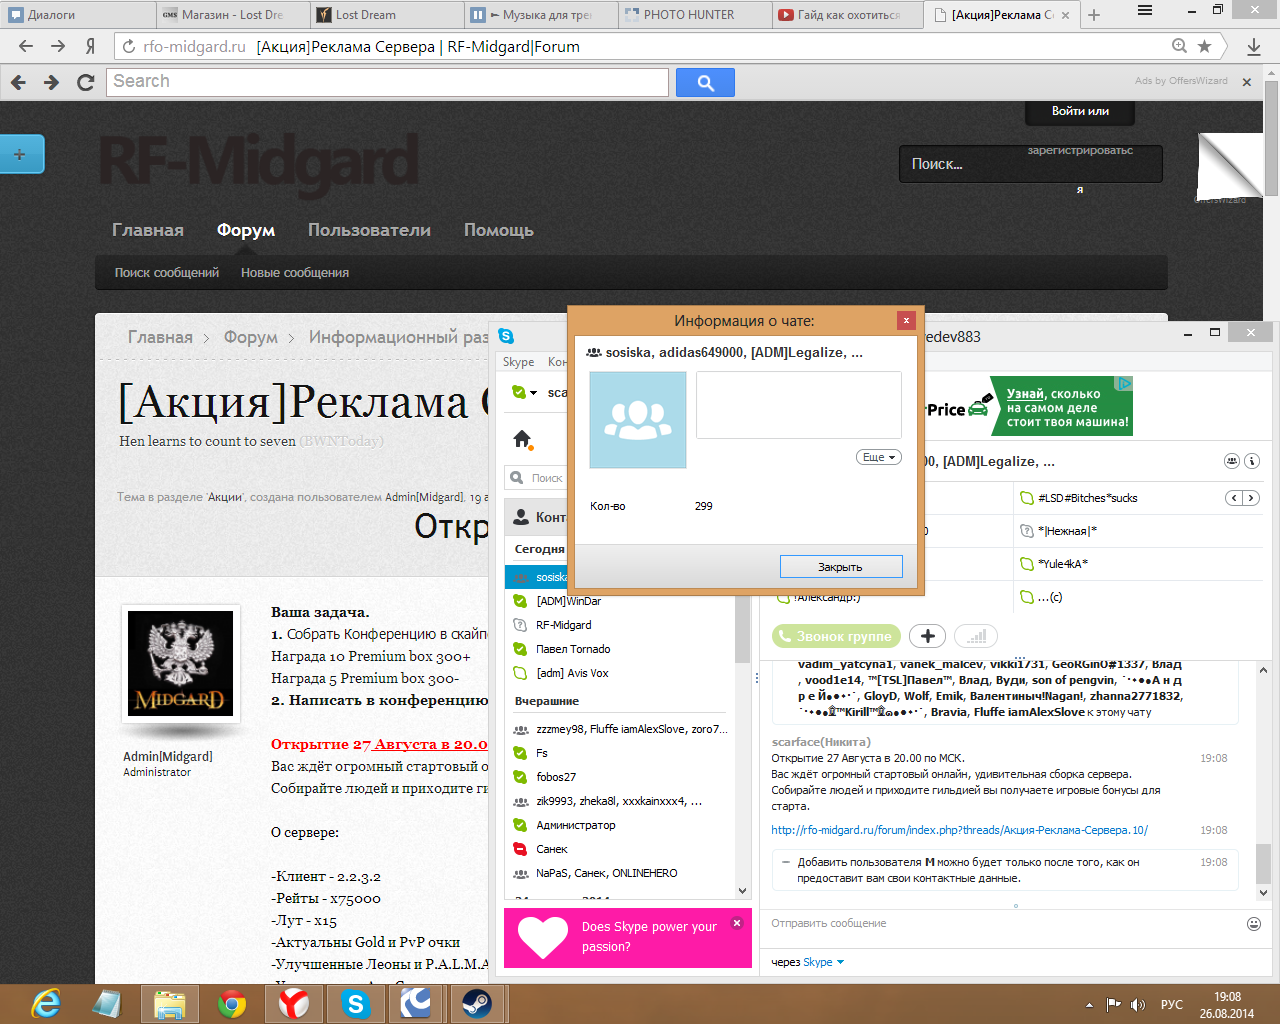Click the Skype contacts Поиск field
The width and height of the screenshot is (1280, 1024).
(535, 478)
